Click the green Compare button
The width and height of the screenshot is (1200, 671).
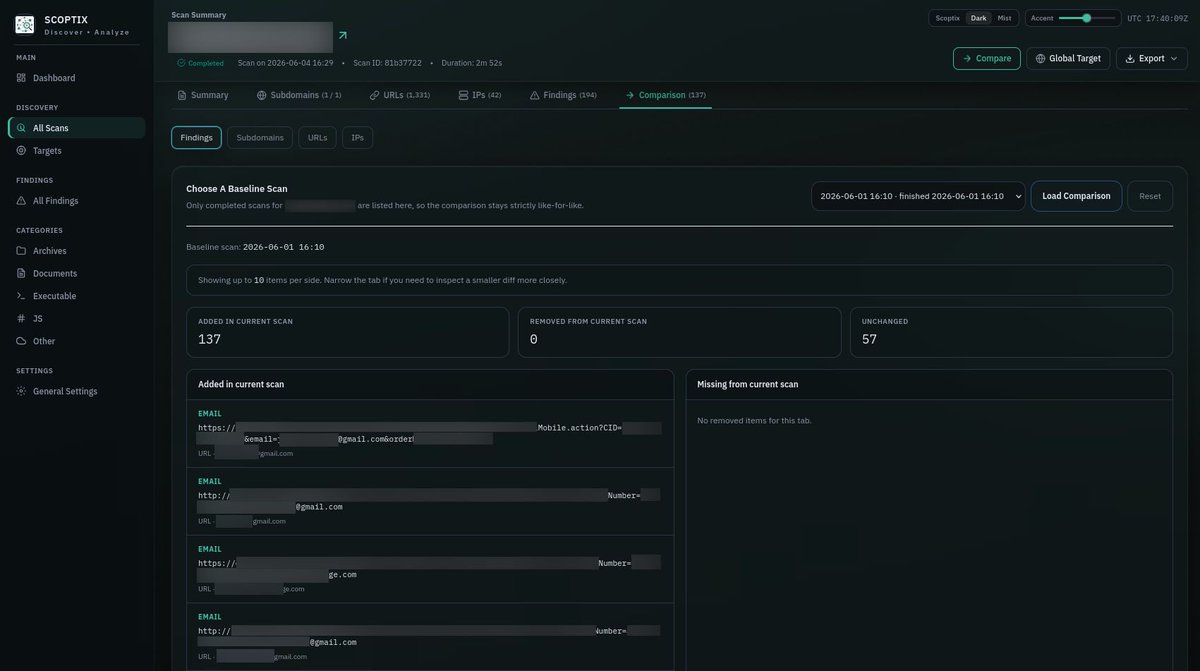(x=987, y=58)
